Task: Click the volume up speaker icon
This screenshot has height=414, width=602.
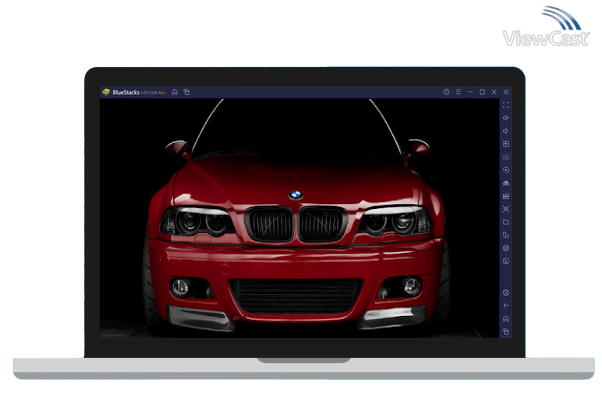Action: coord(506,118)
